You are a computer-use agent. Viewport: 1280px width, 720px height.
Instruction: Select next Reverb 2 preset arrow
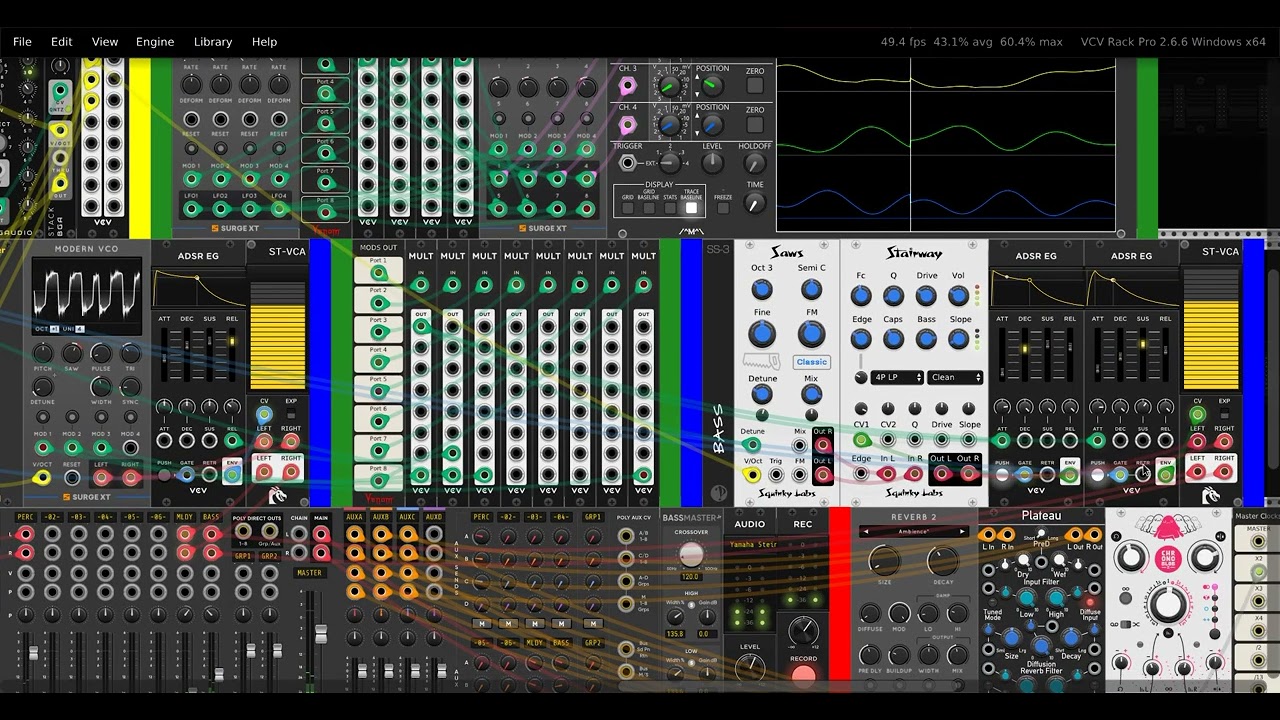[x=965, y=532]
